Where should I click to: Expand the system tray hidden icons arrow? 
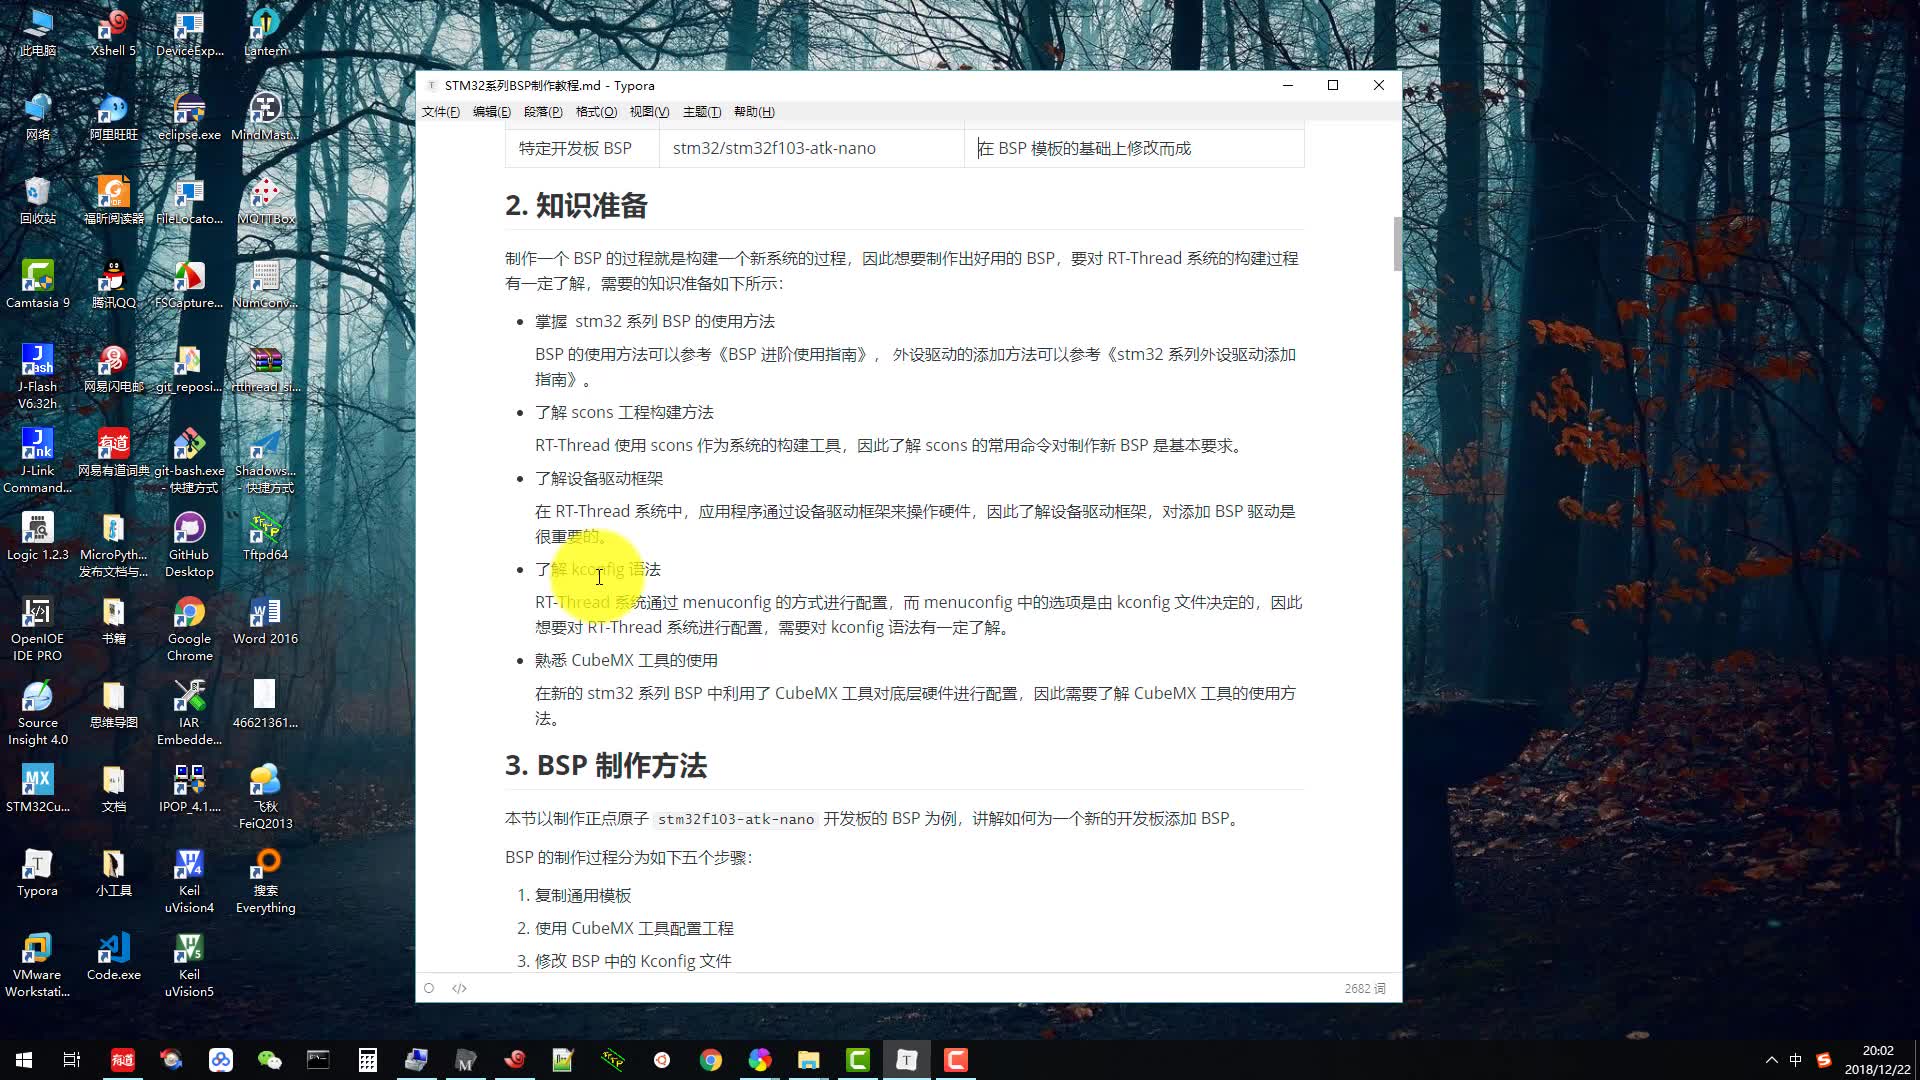1771,1060
